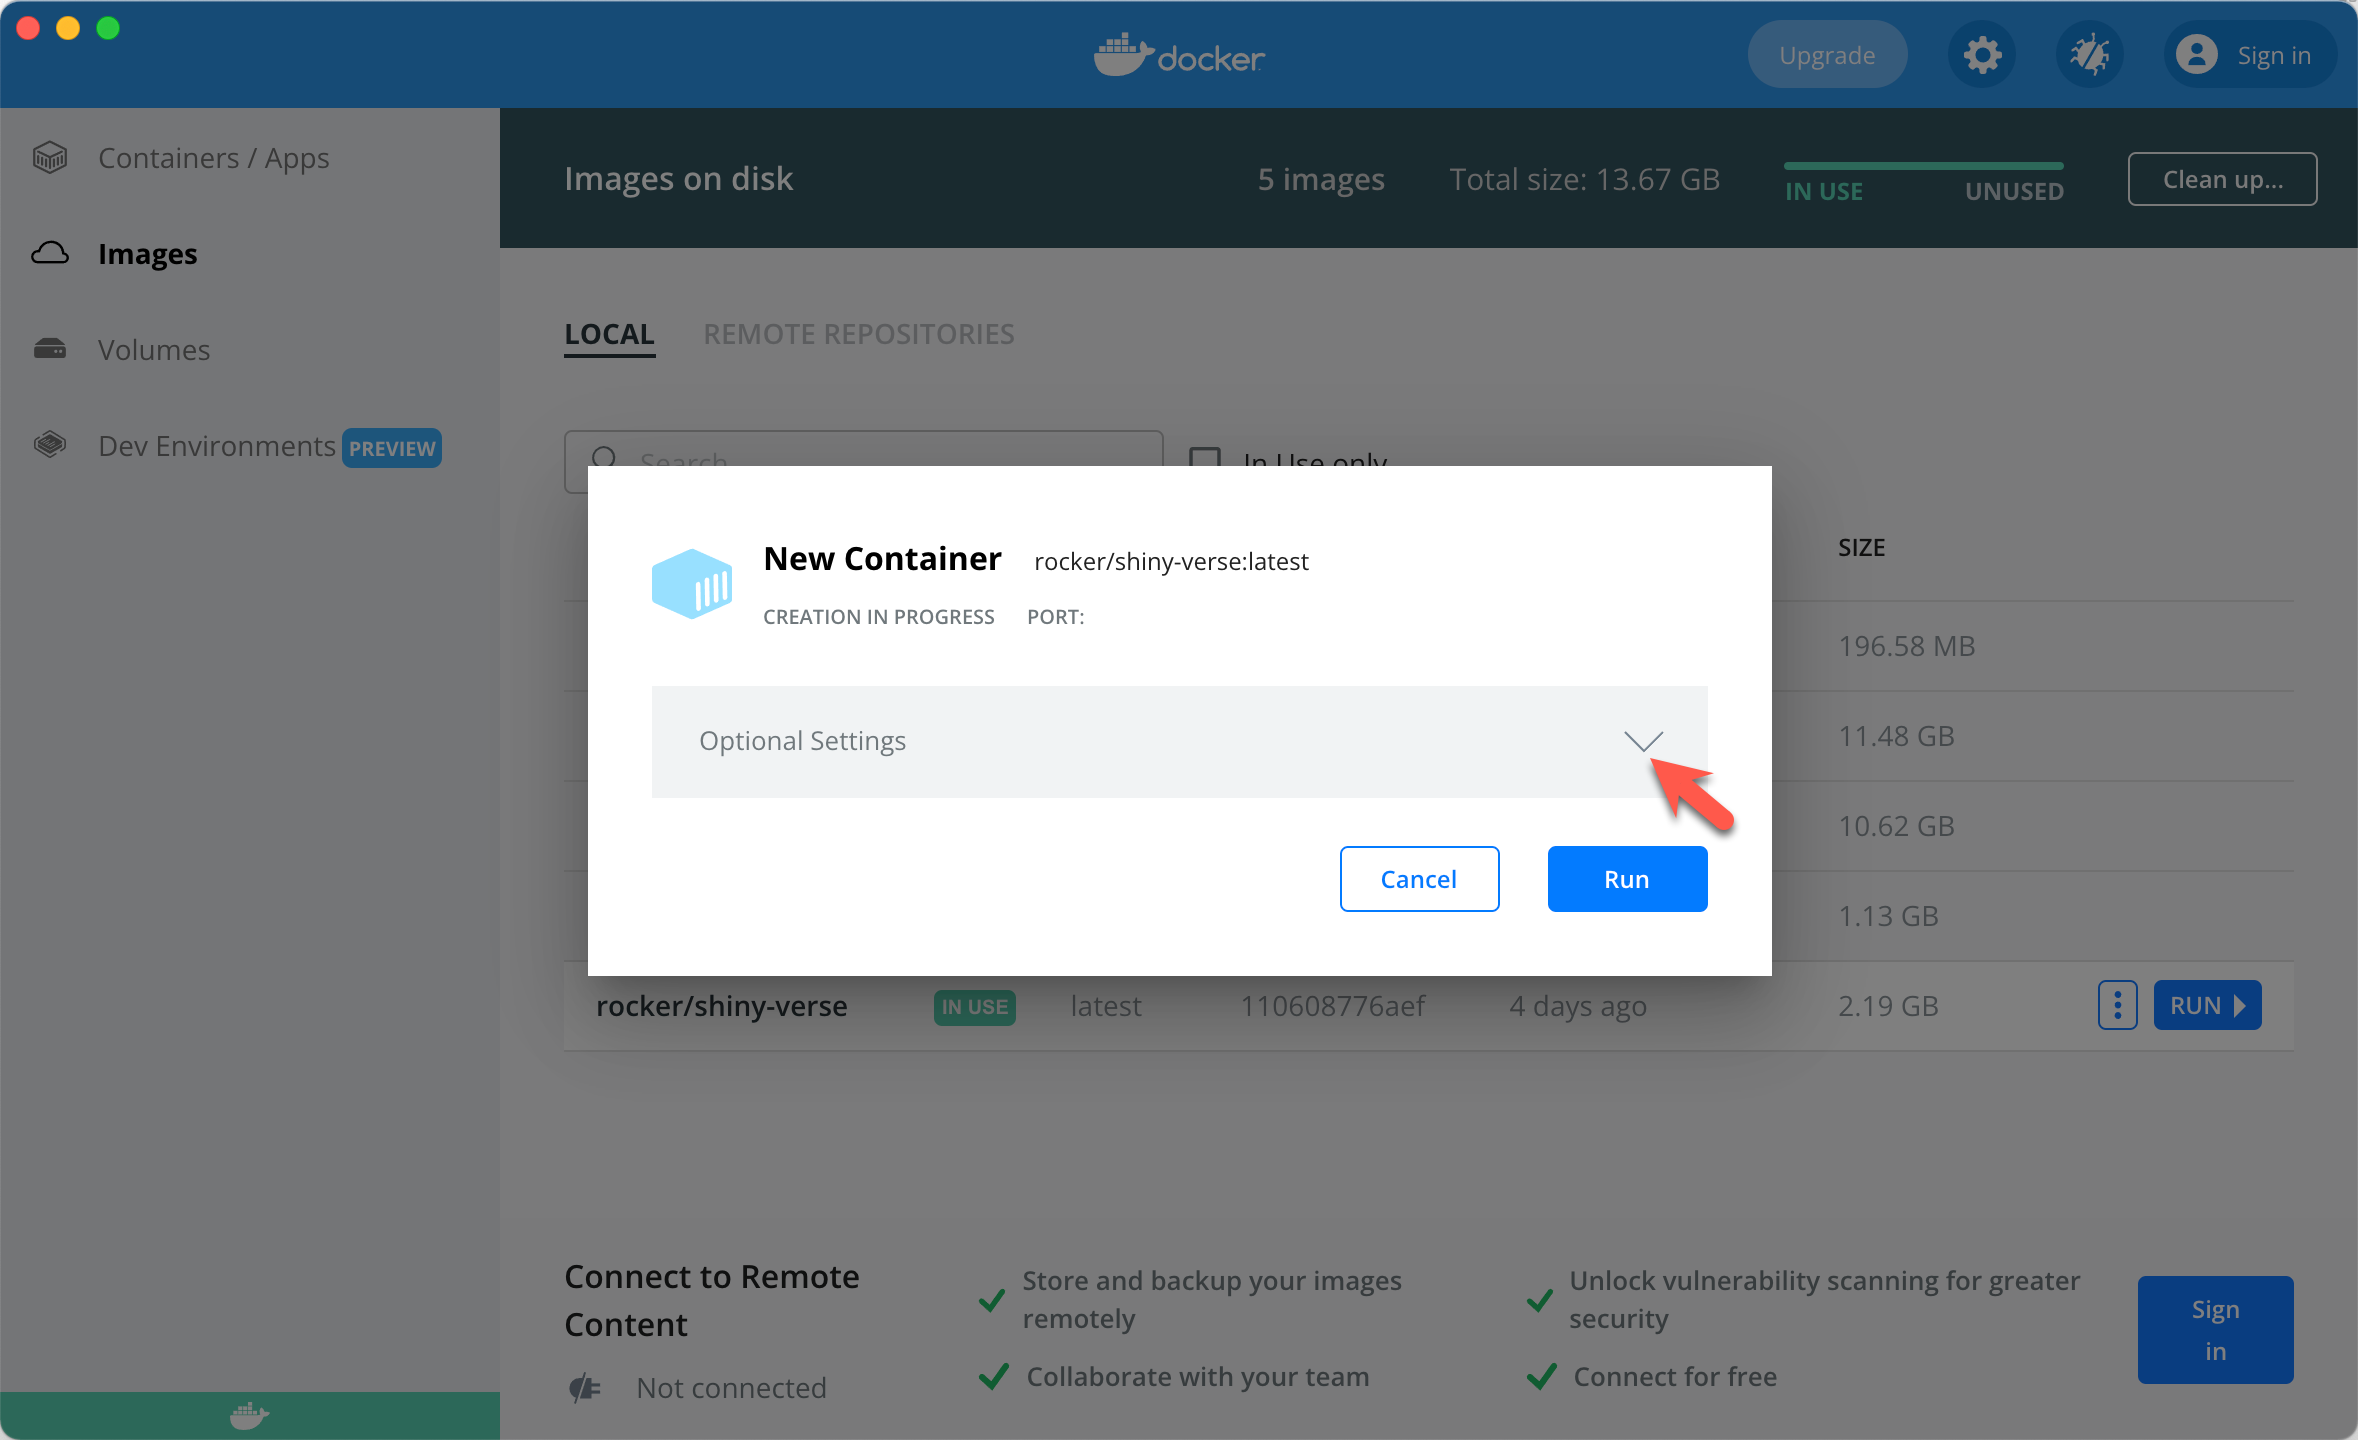Click the 'Images on disk' heading
The width and height of the screenshot is (2358, 1440).
678,179
